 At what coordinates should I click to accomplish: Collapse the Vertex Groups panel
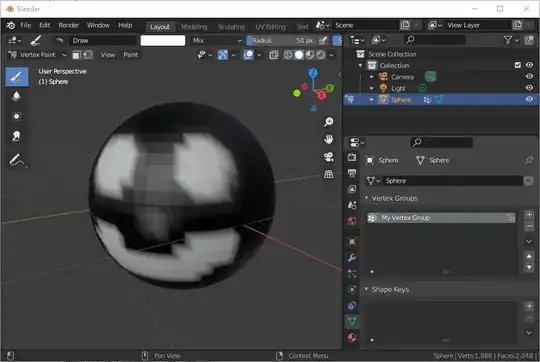click(x=366, y=198)
